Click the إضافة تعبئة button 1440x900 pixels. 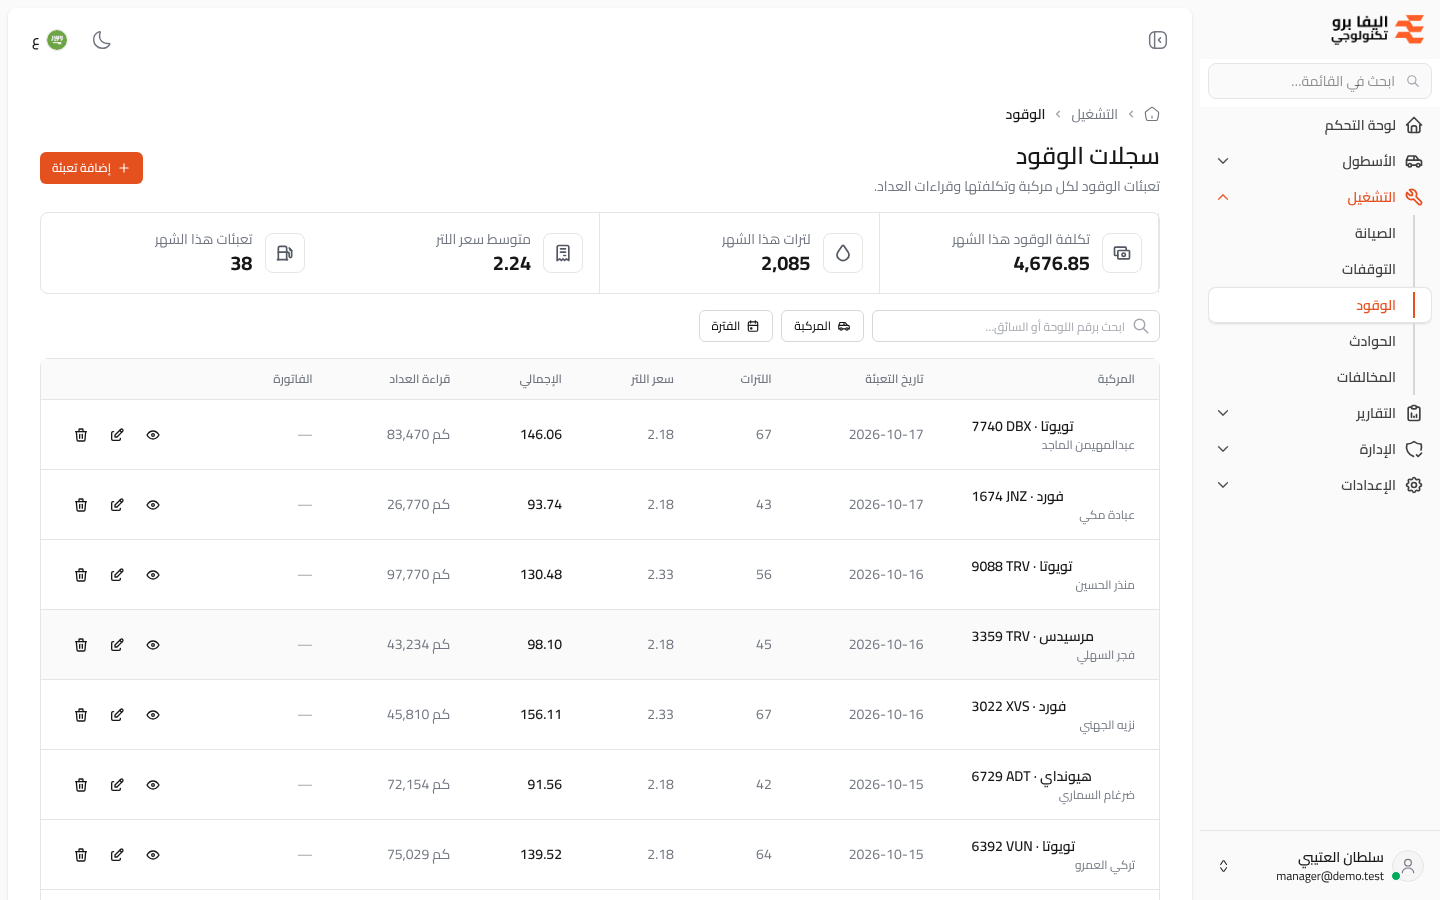pos(91,168)
